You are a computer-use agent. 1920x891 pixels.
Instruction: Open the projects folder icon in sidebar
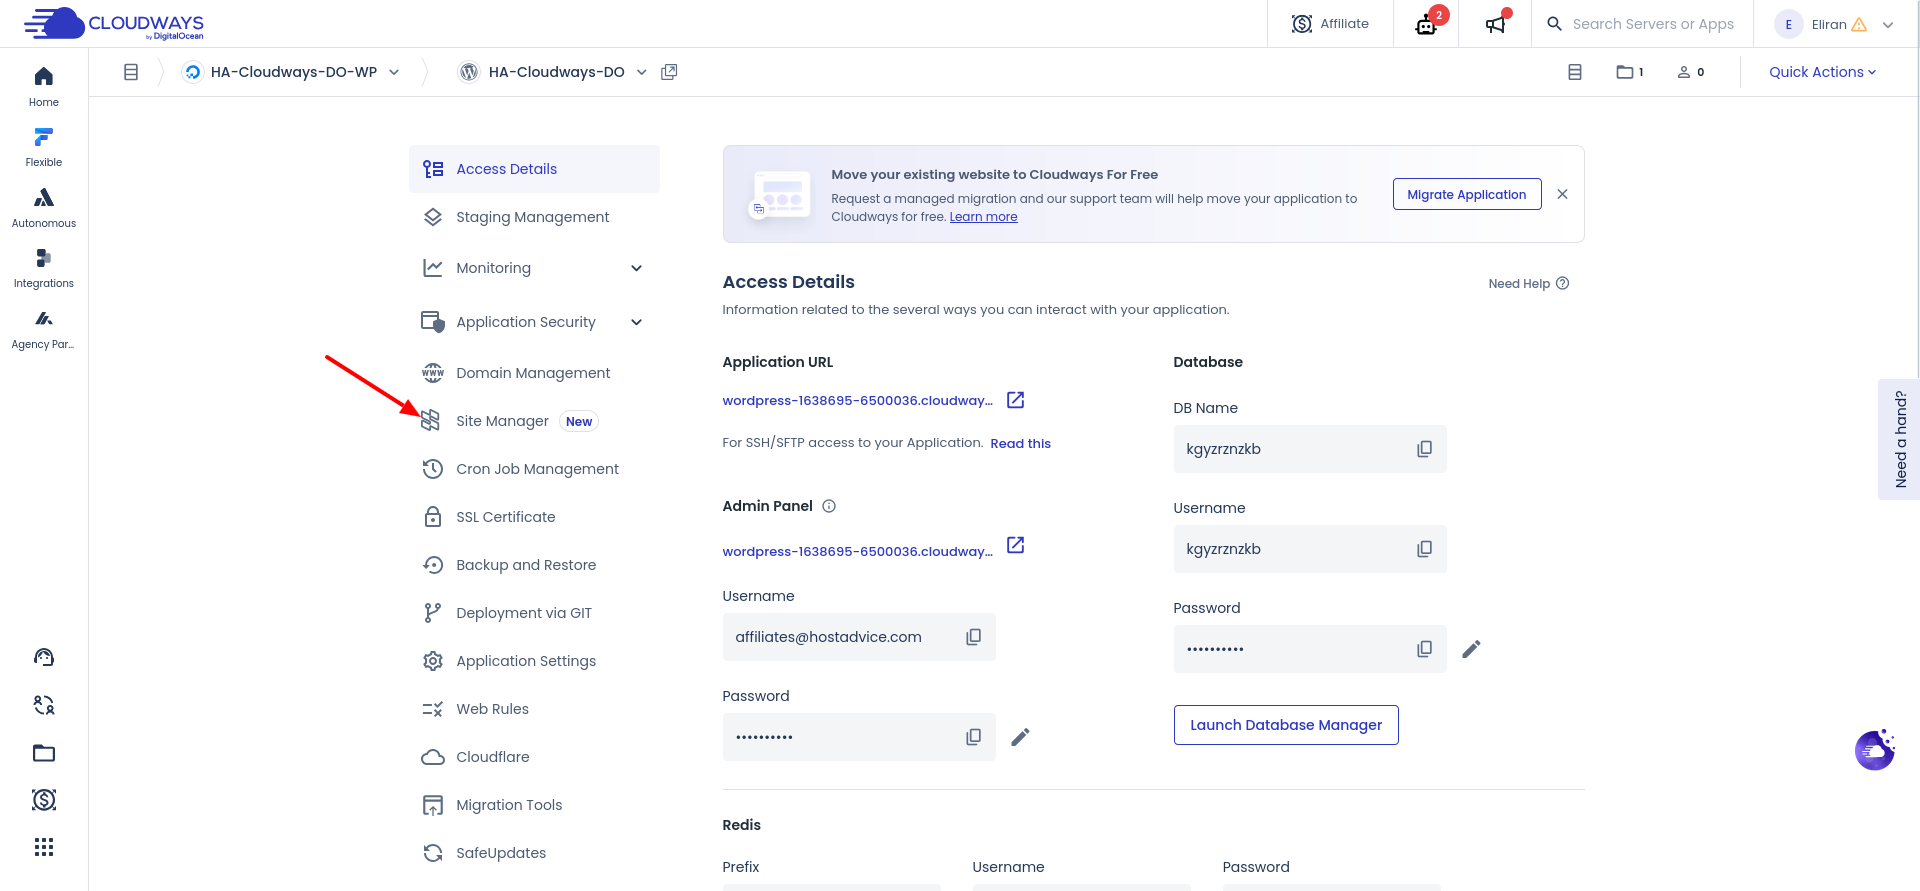[x=44, y=753]
